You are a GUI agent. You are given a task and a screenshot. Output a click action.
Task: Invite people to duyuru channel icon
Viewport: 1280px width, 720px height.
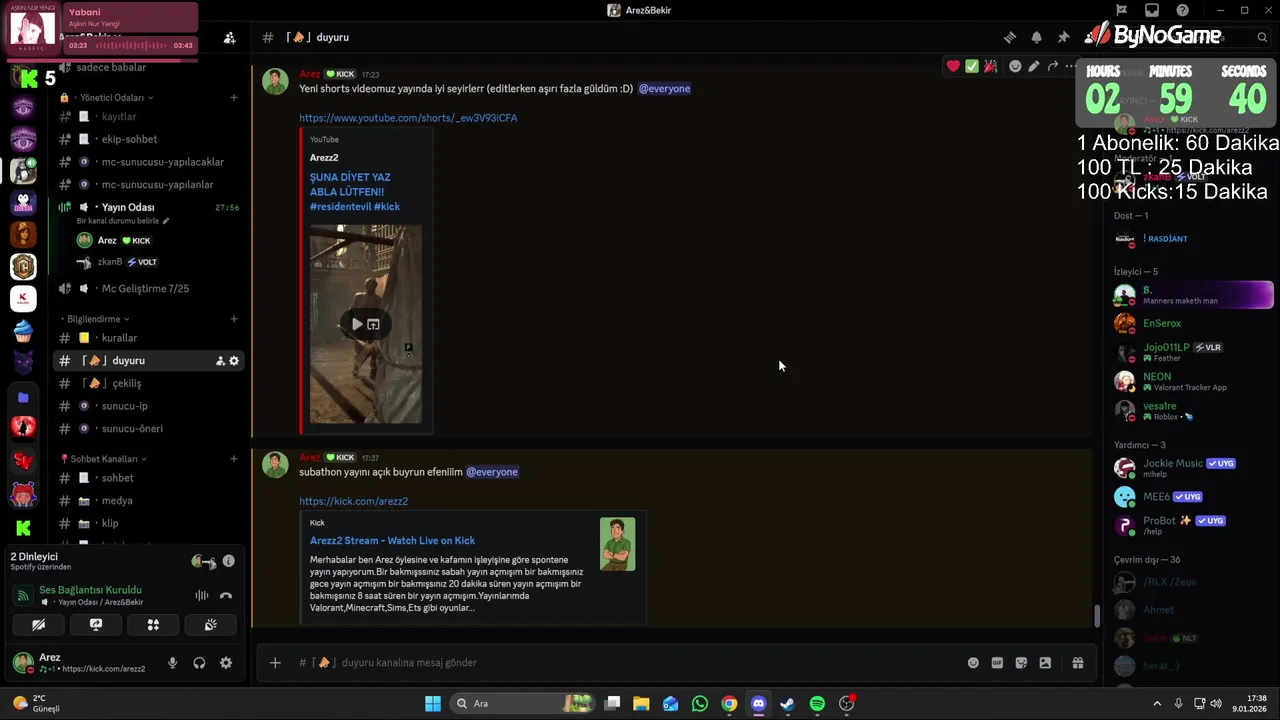tap(220, 360)
